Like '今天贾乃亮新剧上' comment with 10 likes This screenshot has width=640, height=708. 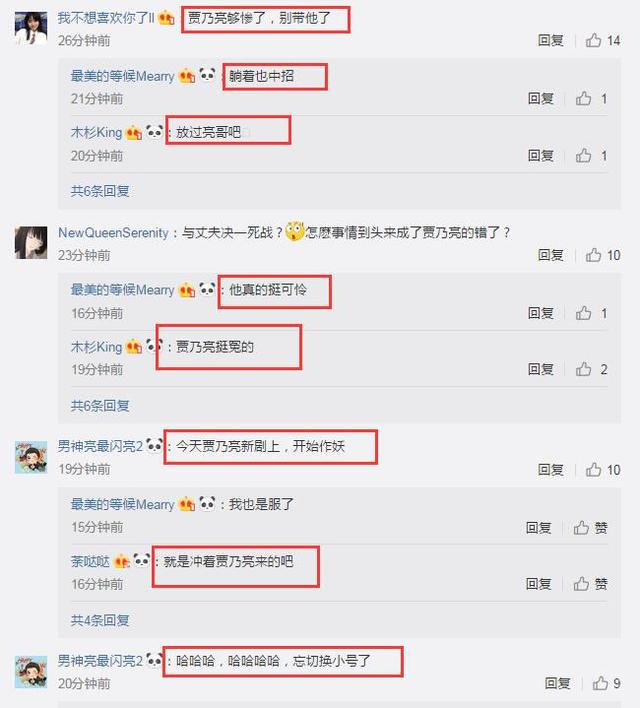603,470
